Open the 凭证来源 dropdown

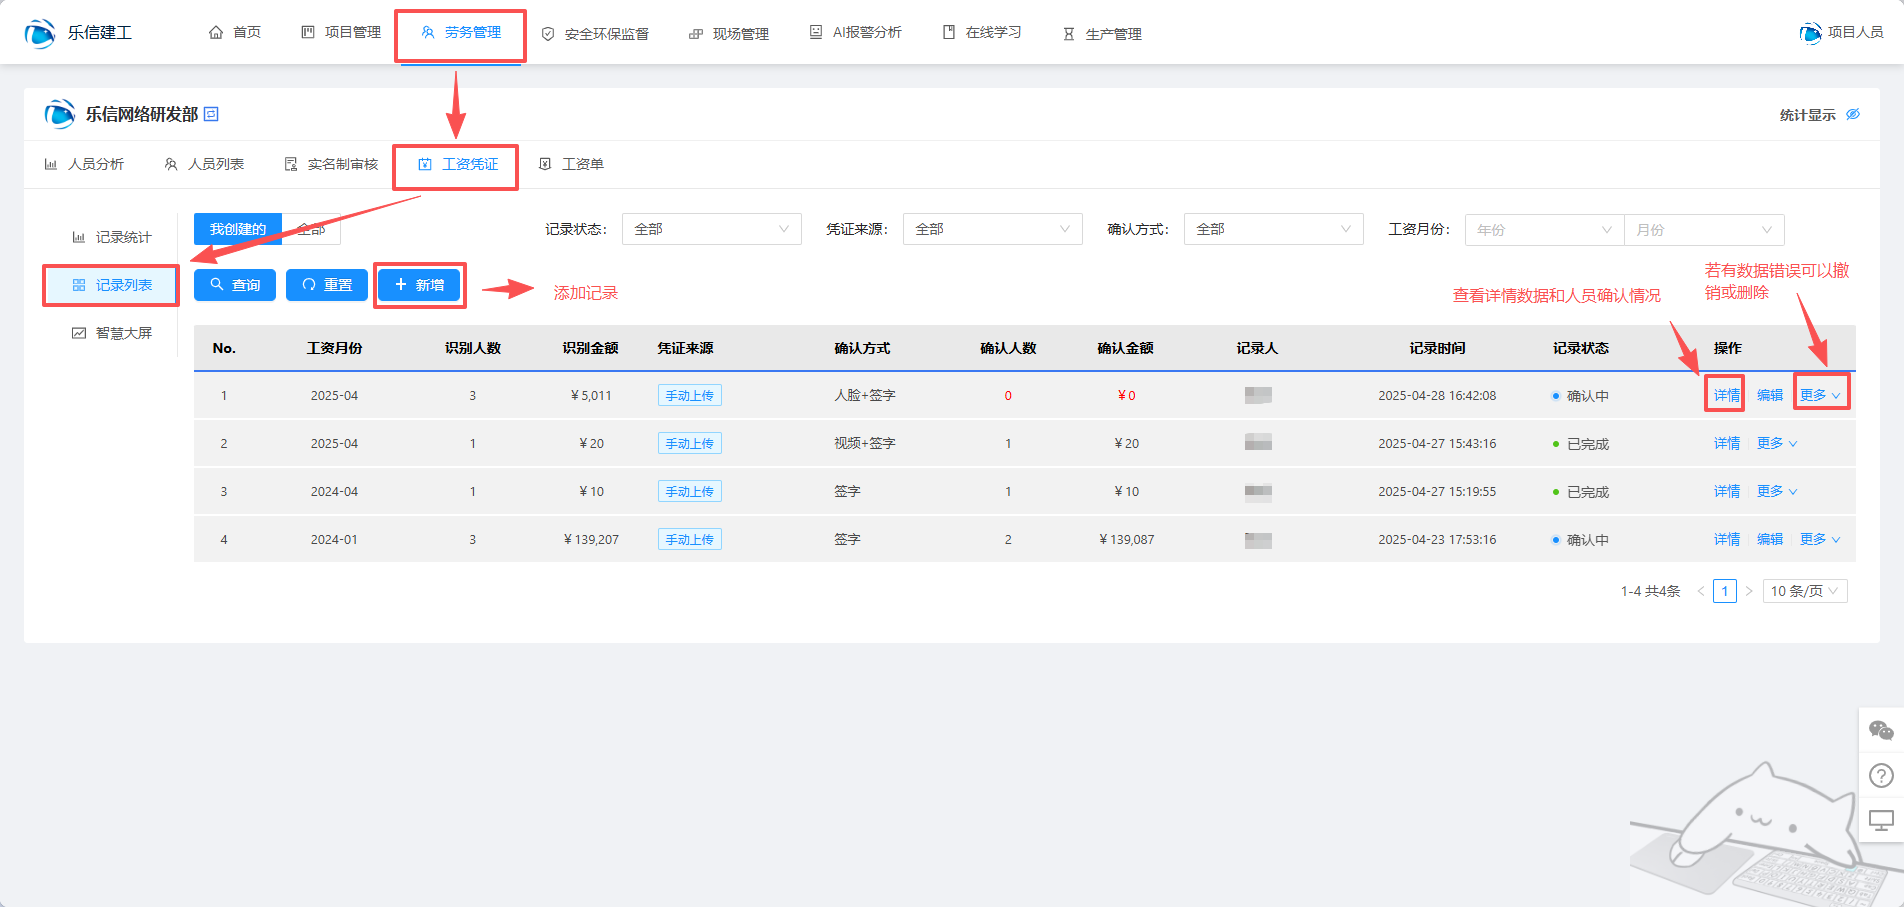pos(992,229)
